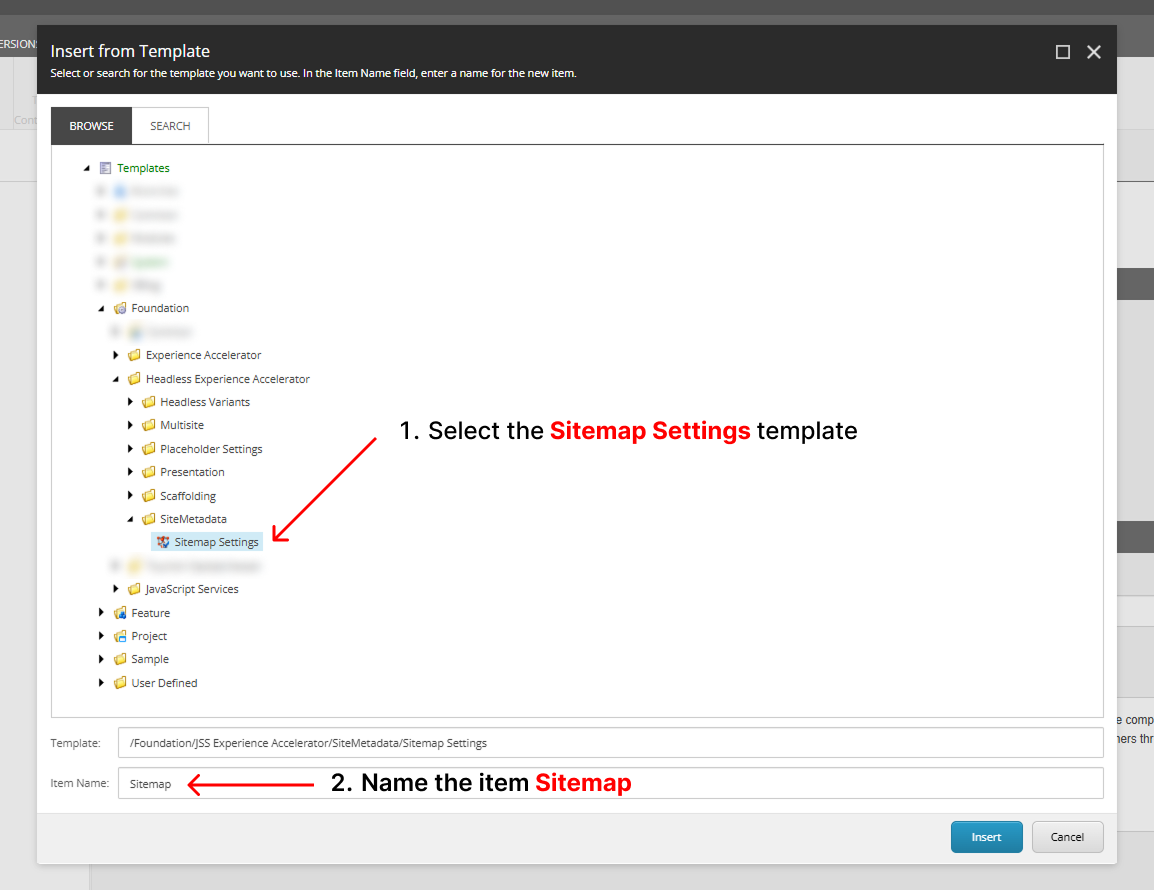Image resolution: width=1154 pixels, height=890 pixels.
Task: Maximize the Insert from Template dialog
Action: coord(1063,52)
